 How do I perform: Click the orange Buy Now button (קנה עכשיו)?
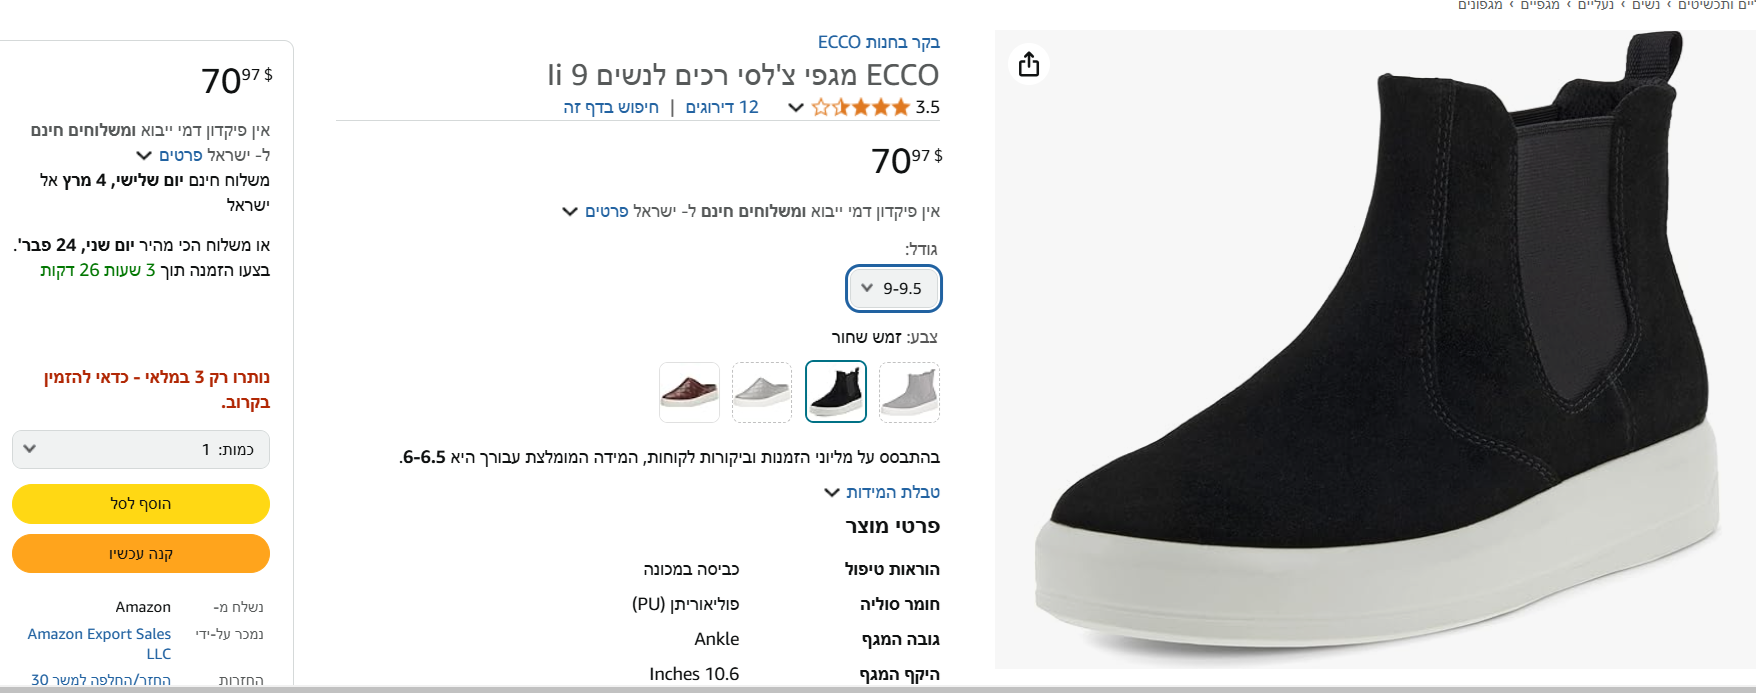pos(141,554)
